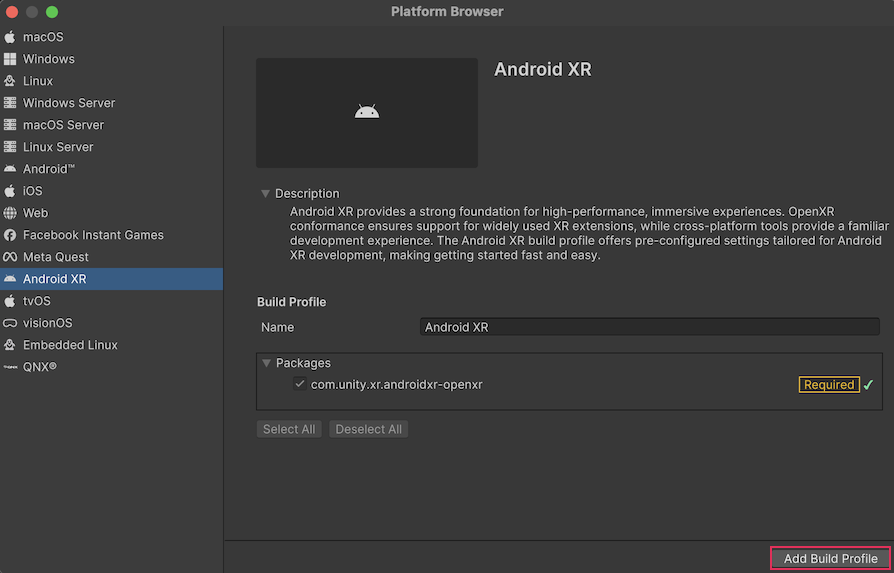Screen dimensions: 894x573
Task: Click the green installed checkmark indicator
Action: pos(868,385)
